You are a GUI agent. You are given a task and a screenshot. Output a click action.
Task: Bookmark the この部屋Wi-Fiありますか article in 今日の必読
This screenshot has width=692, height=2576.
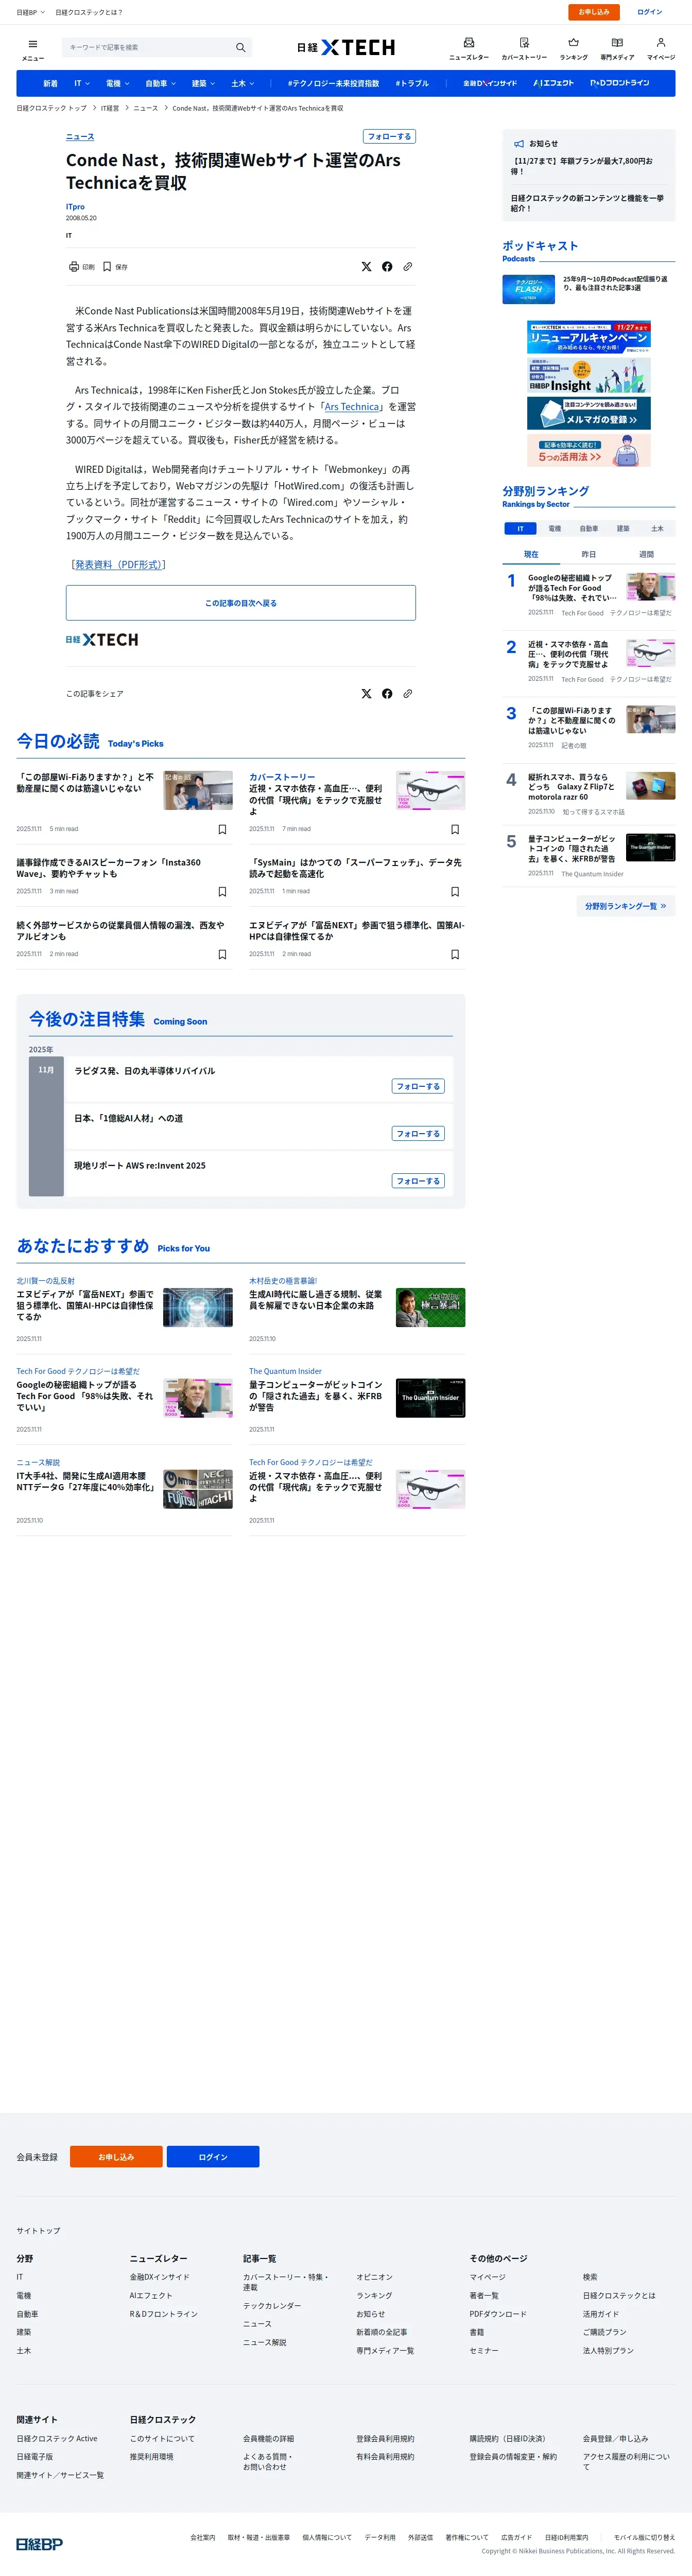[x=222, y=829]
